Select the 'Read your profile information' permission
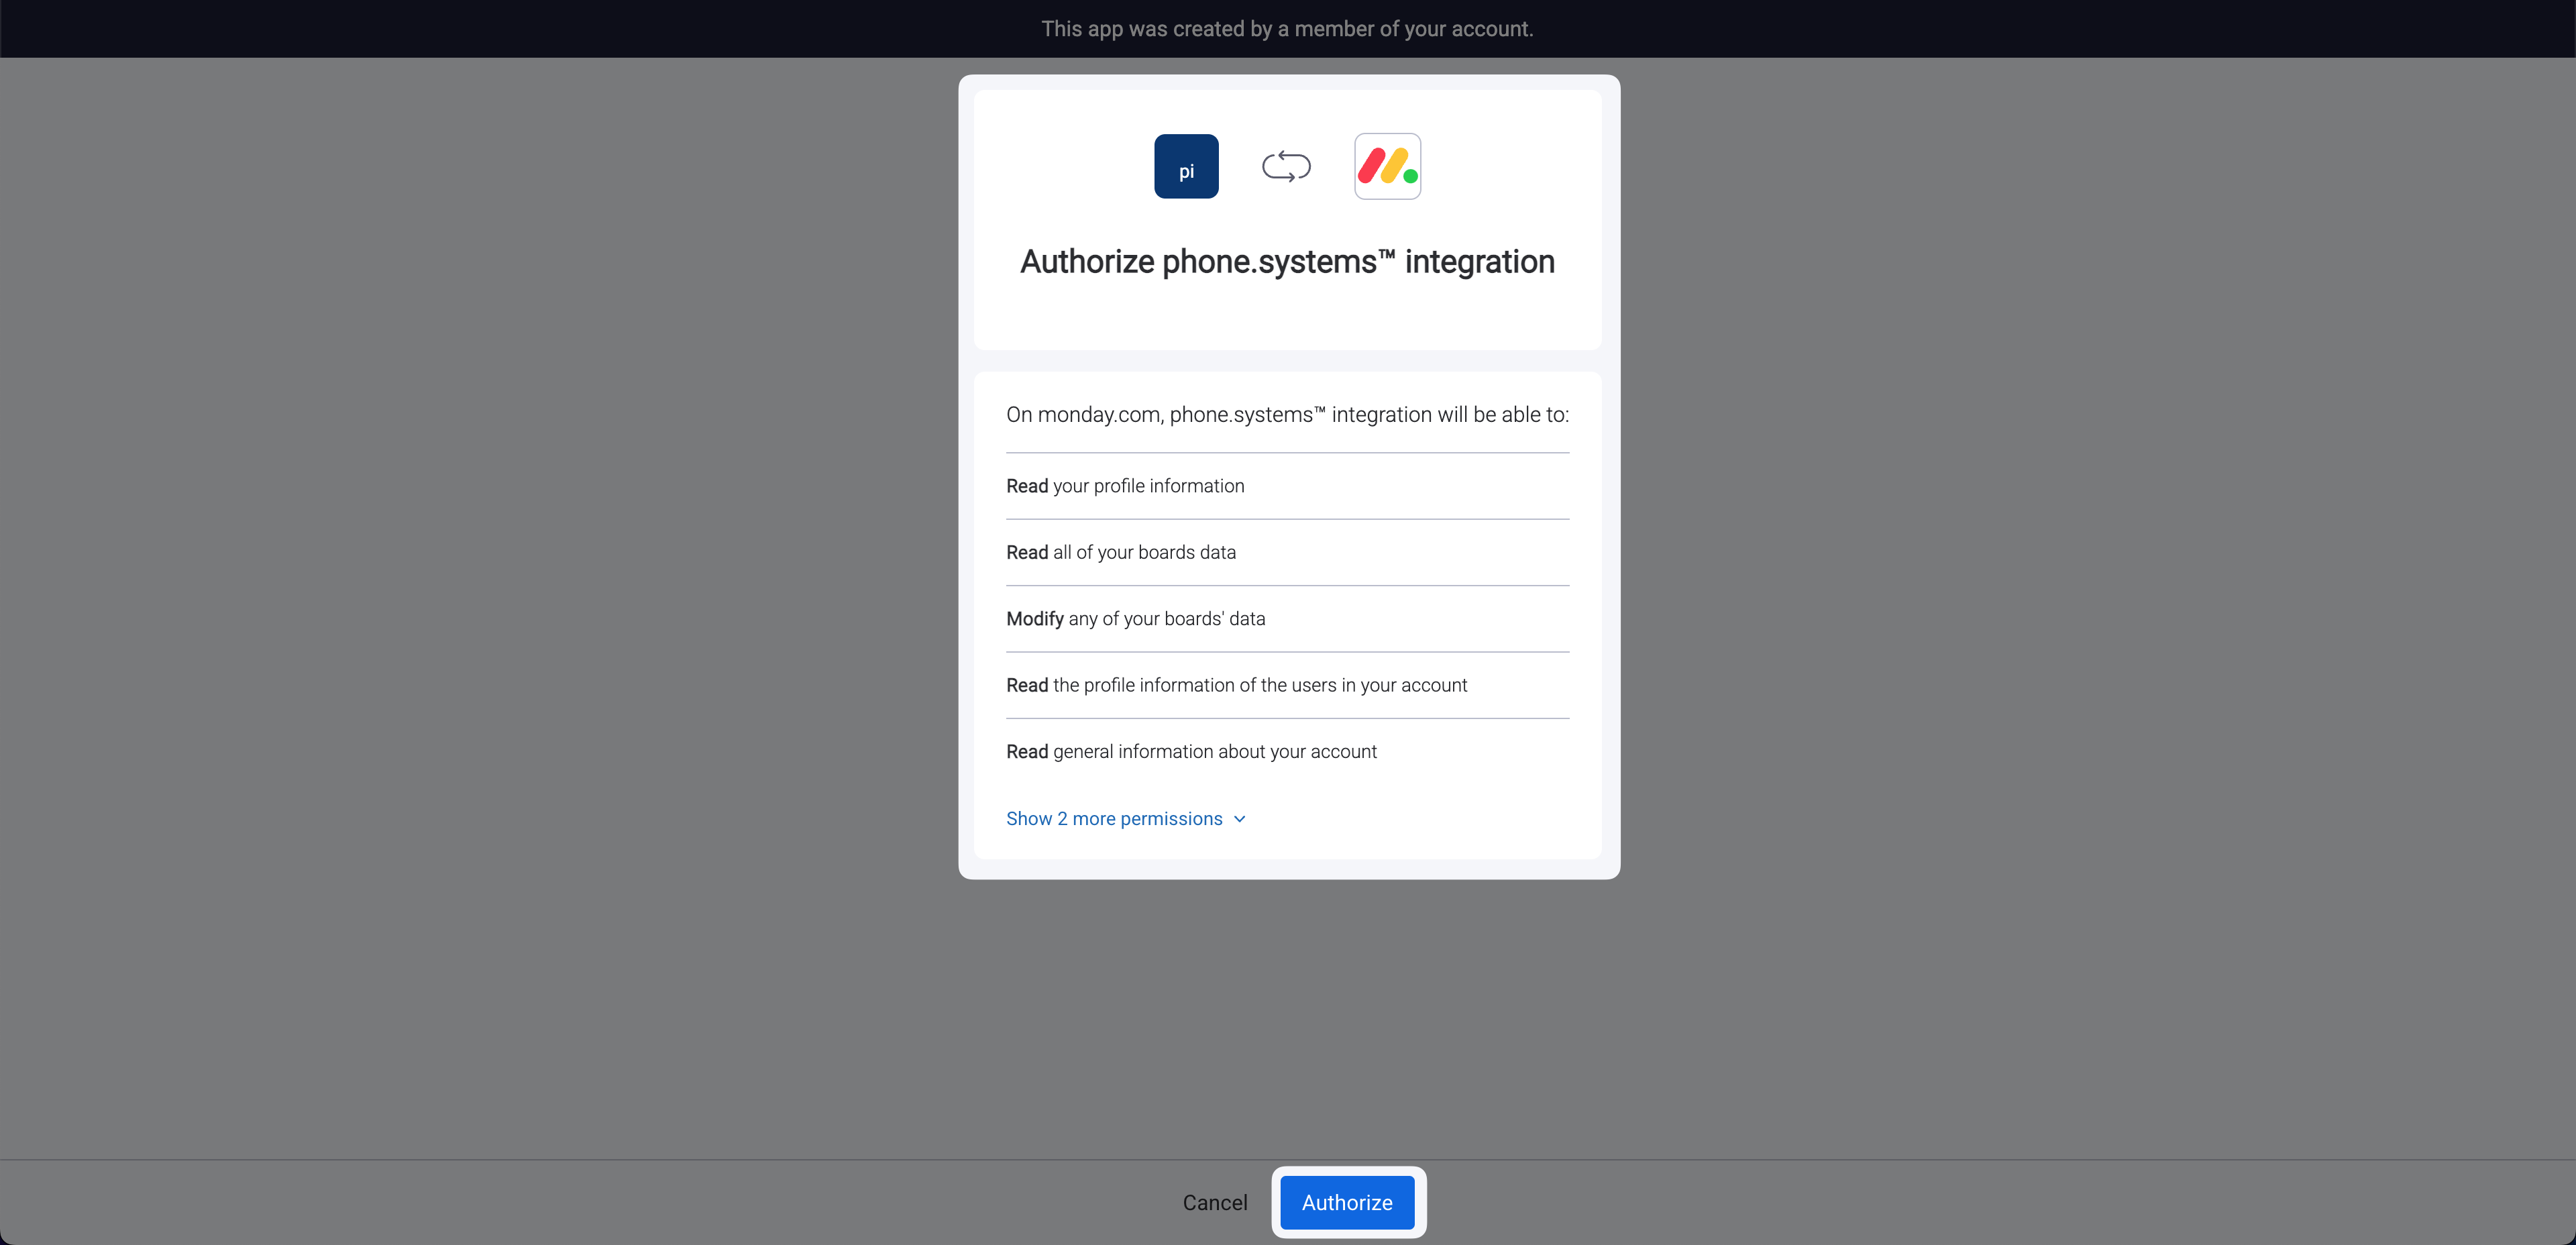Image resolution: width=2576 pixels, height=1245 pixels. click(x=1287, y=486)
